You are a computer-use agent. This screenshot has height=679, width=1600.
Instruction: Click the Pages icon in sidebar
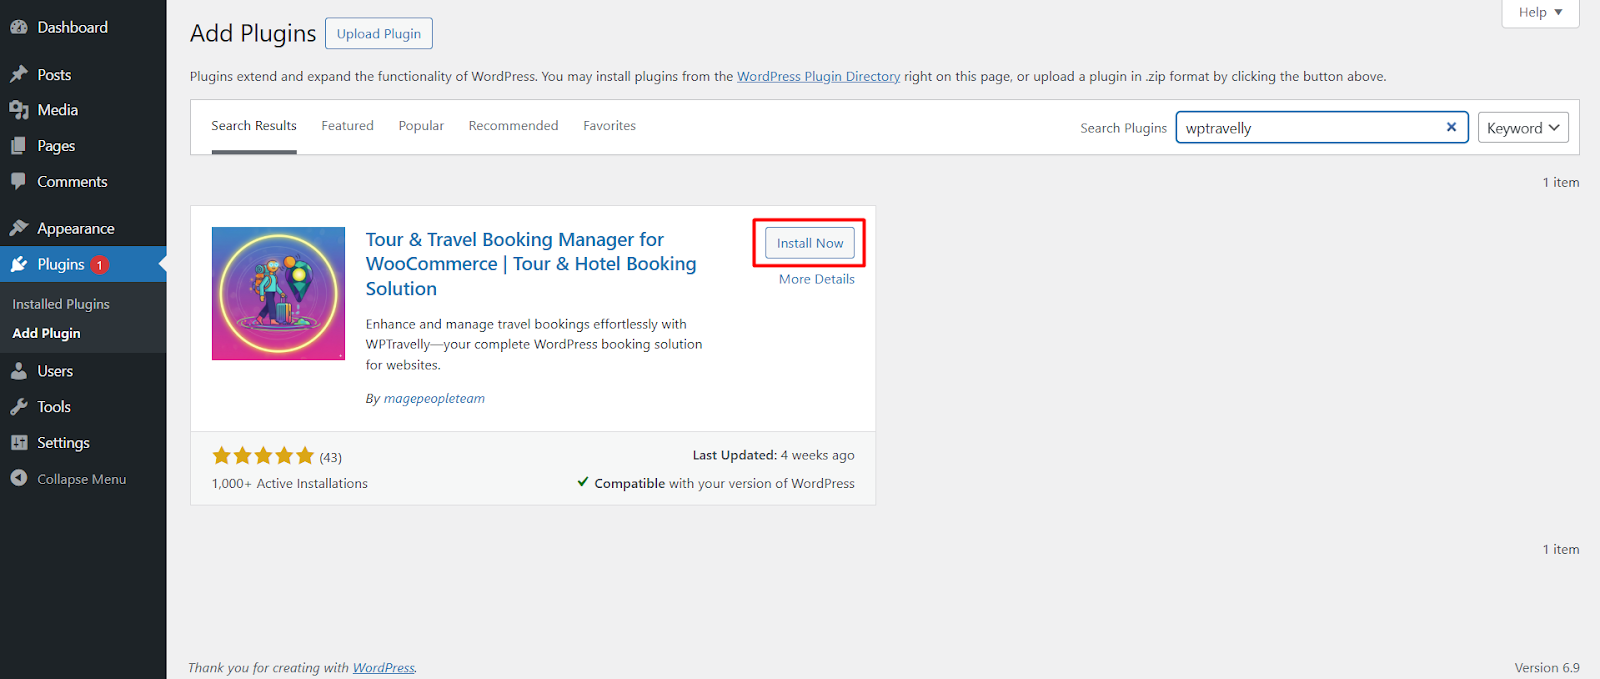[x=18, y=146]
